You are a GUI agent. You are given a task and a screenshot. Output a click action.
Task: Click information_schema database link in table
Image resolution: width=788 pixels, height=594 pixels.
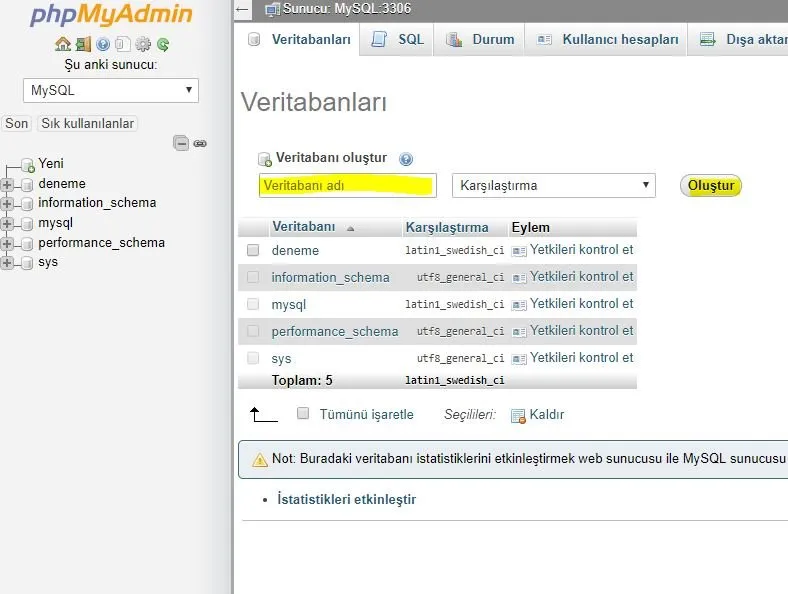coord(330,277)
